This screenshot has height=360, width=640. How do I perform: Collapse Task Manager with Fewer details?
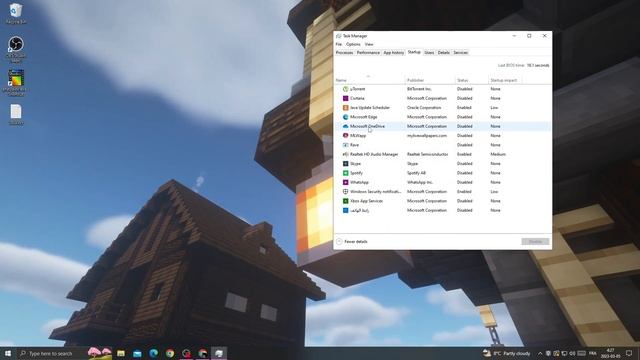352,242
